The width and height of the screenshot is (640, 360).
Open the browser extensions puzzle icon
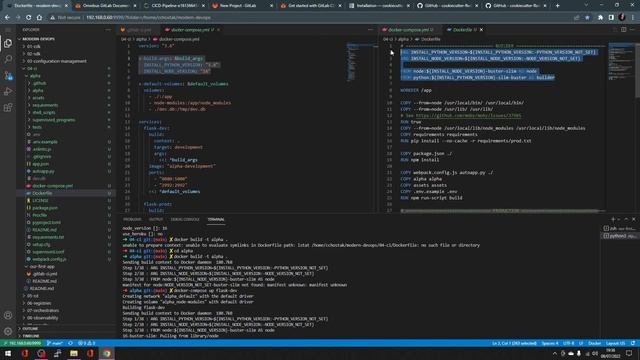coord(600,18)
